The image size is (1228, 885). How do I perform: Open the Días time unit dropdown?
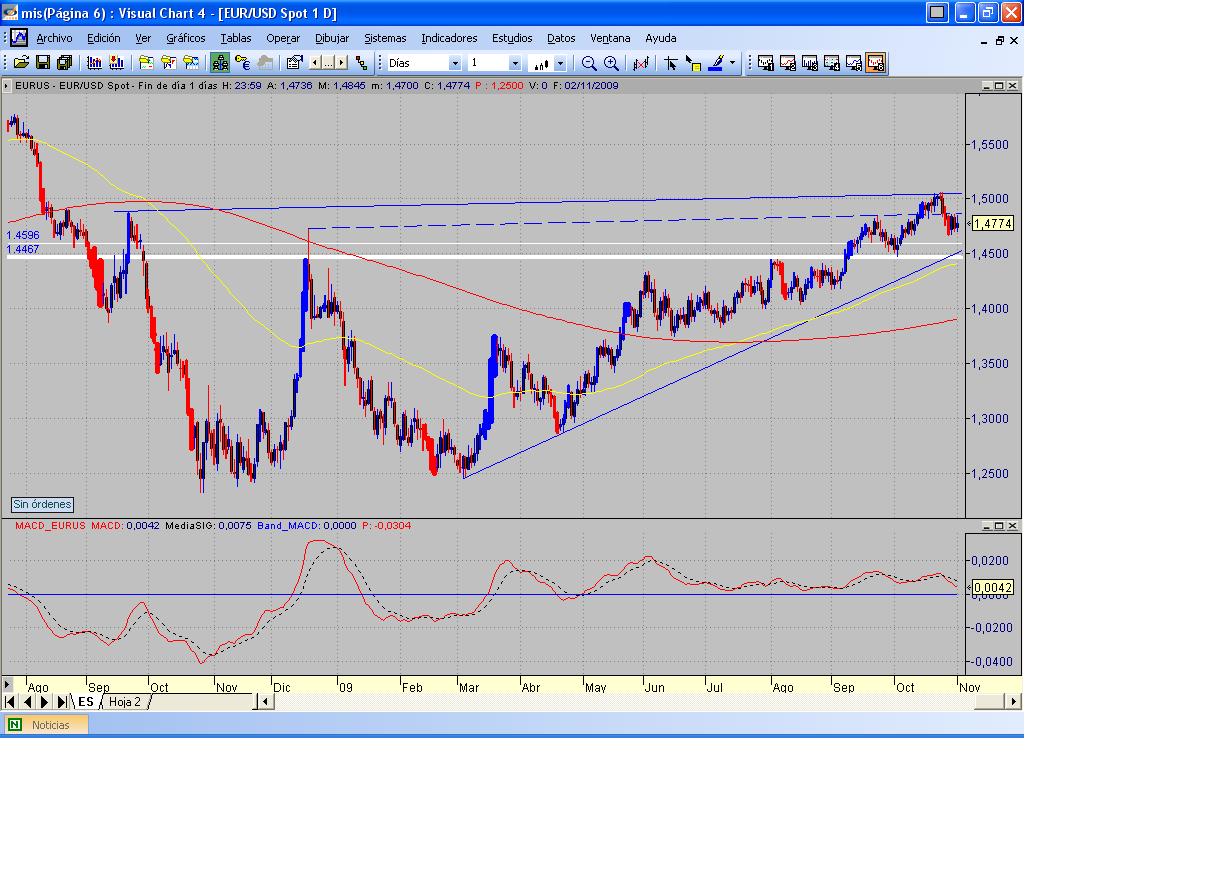click(455, 63)
